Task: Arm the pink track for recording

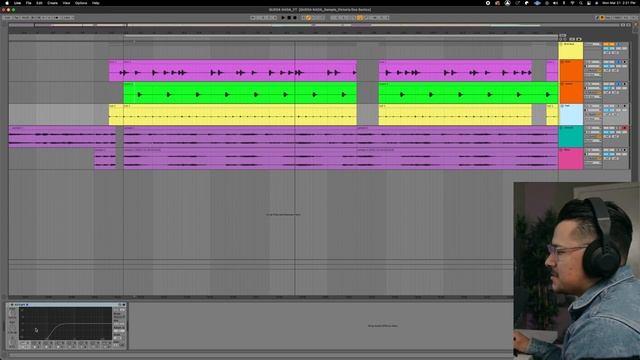Action: tap(624, 150)
